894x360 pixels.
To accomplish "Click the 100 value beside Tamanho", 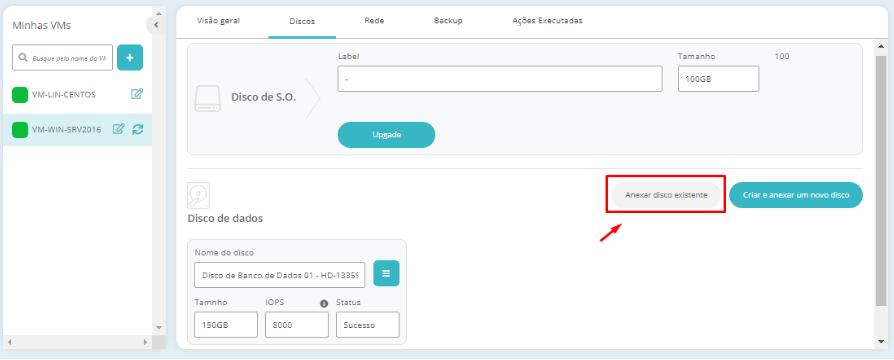I will (782, 56).
